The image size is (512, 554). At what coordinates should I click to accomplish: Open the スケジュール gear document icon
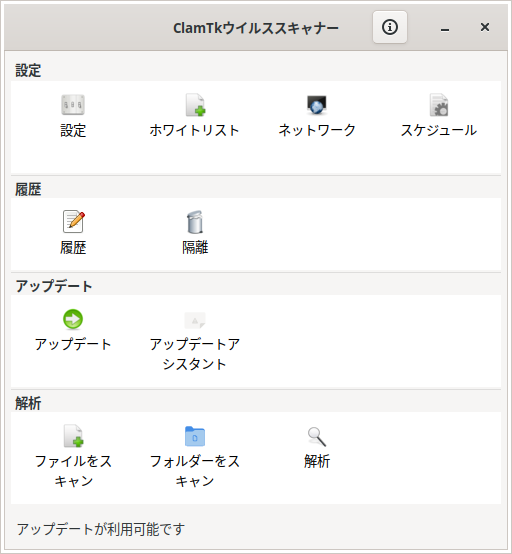point(439,105)
